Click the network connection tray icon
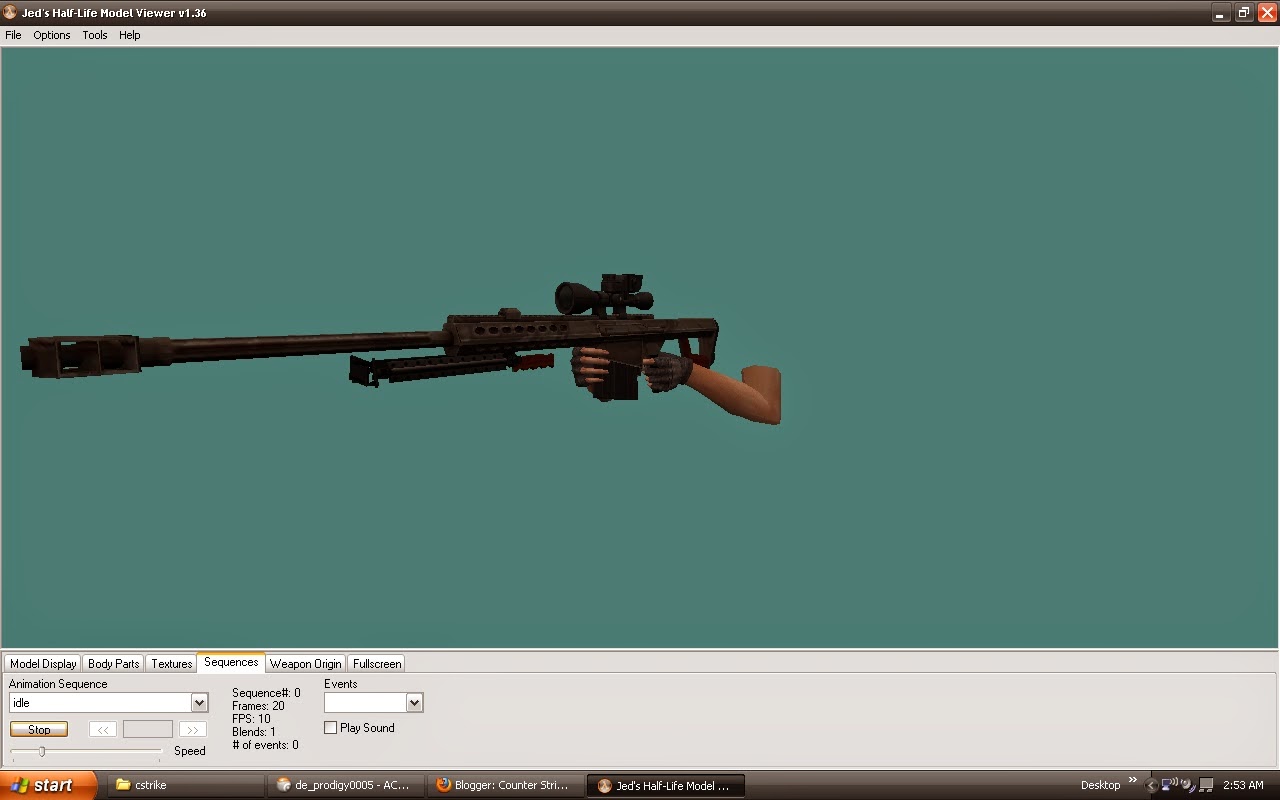 (x=1169, y=785)
